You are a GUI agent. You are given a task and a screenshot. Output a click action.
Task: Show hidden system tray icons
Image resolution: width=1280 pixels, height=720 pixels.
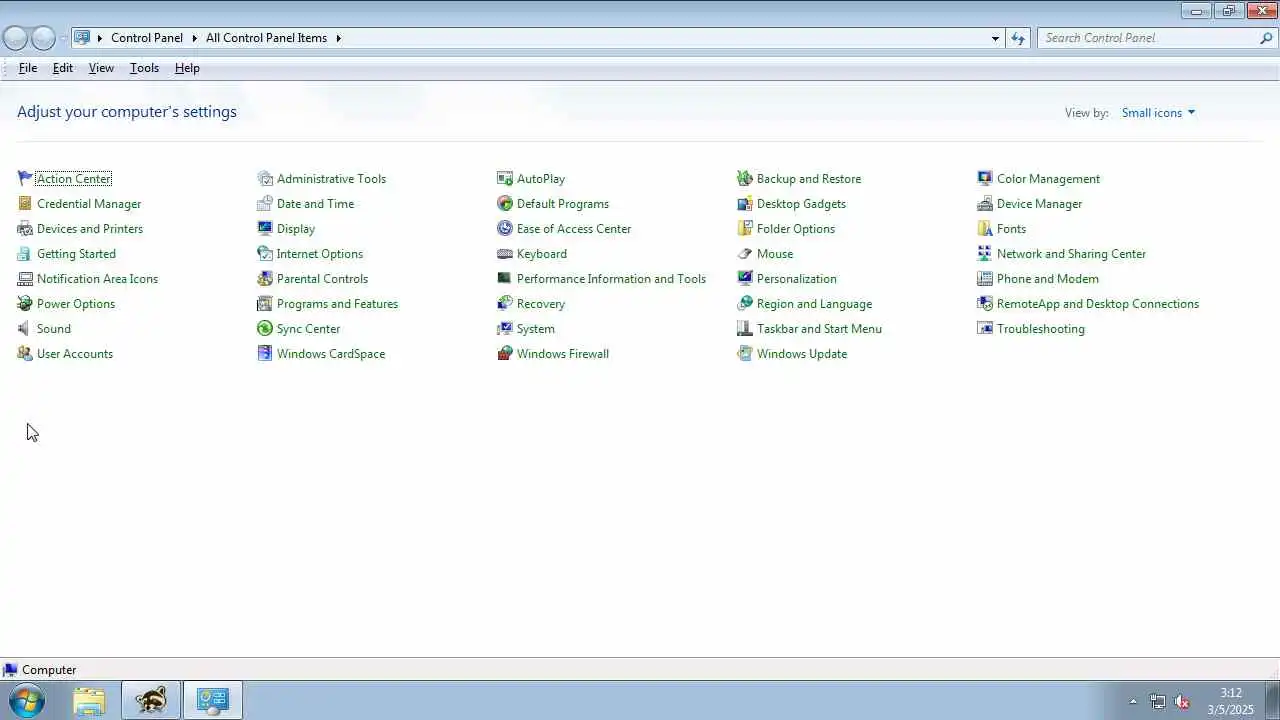point(1133,701)
